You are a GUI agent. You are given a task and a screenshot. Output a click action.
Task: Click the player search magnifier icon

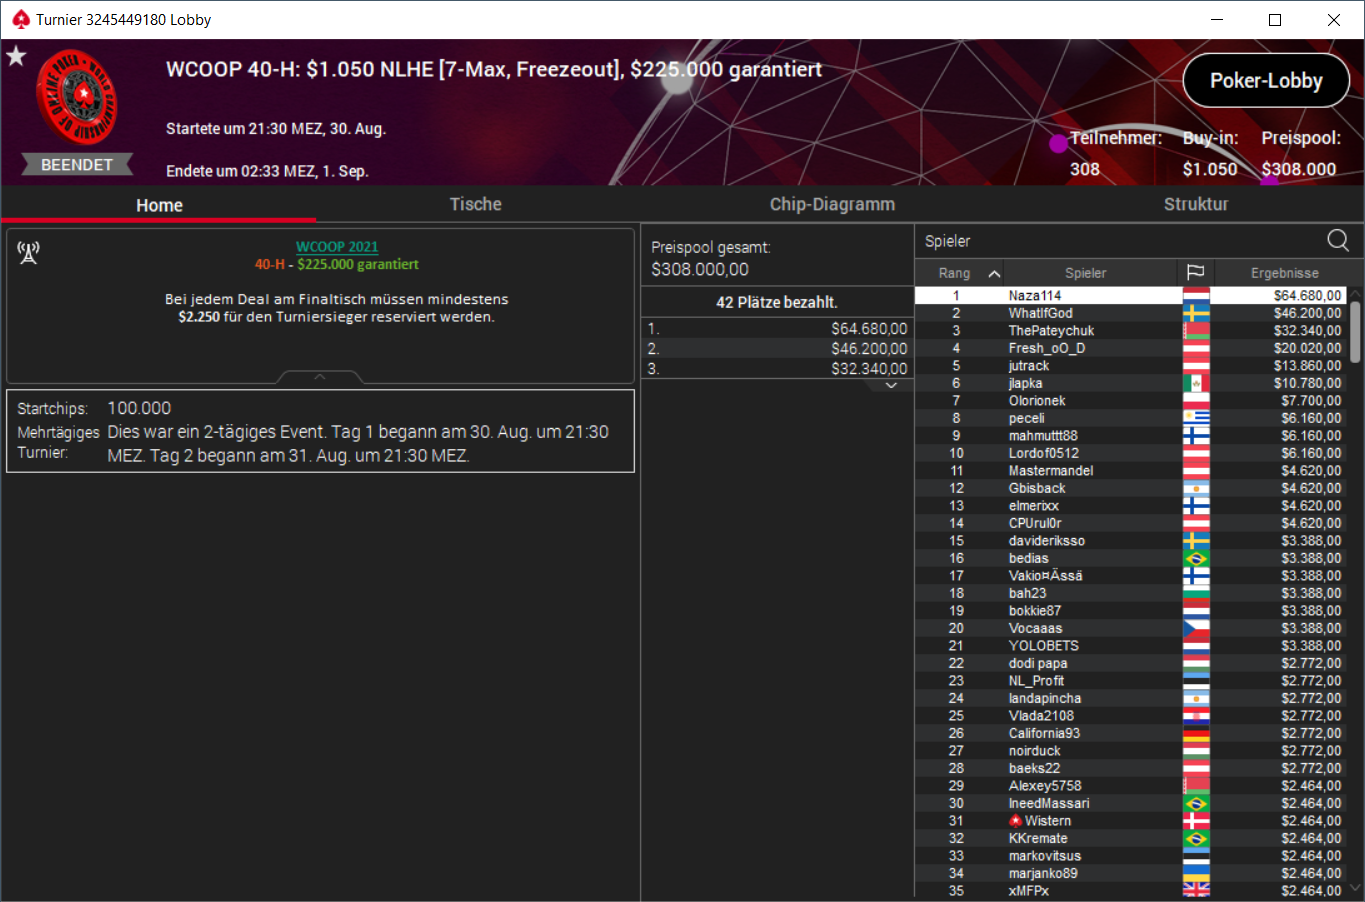click(1338, 240)
